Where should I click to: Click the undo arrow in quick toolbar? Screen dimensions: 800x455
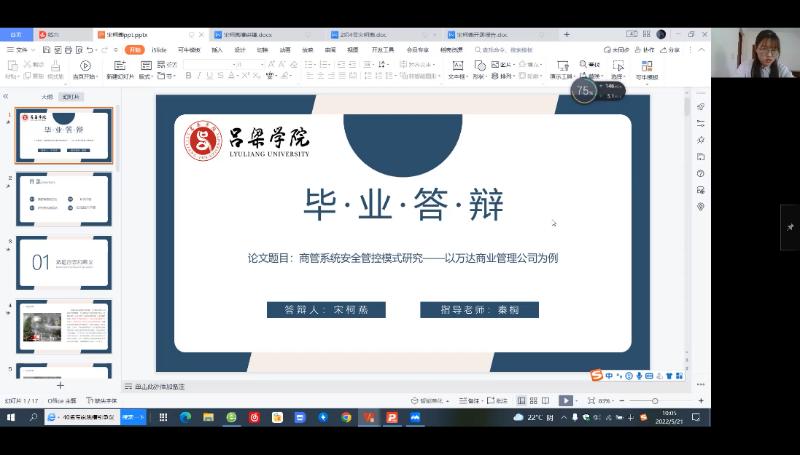(x=91, y=49)
